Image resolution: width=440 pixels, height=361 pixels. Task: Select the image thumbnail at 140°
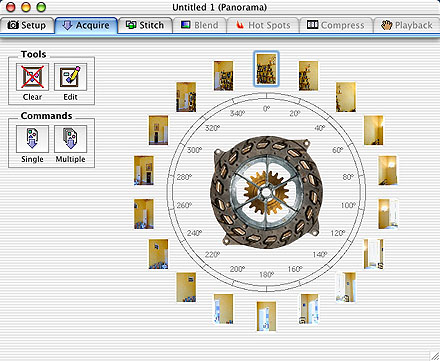(346, 287)
